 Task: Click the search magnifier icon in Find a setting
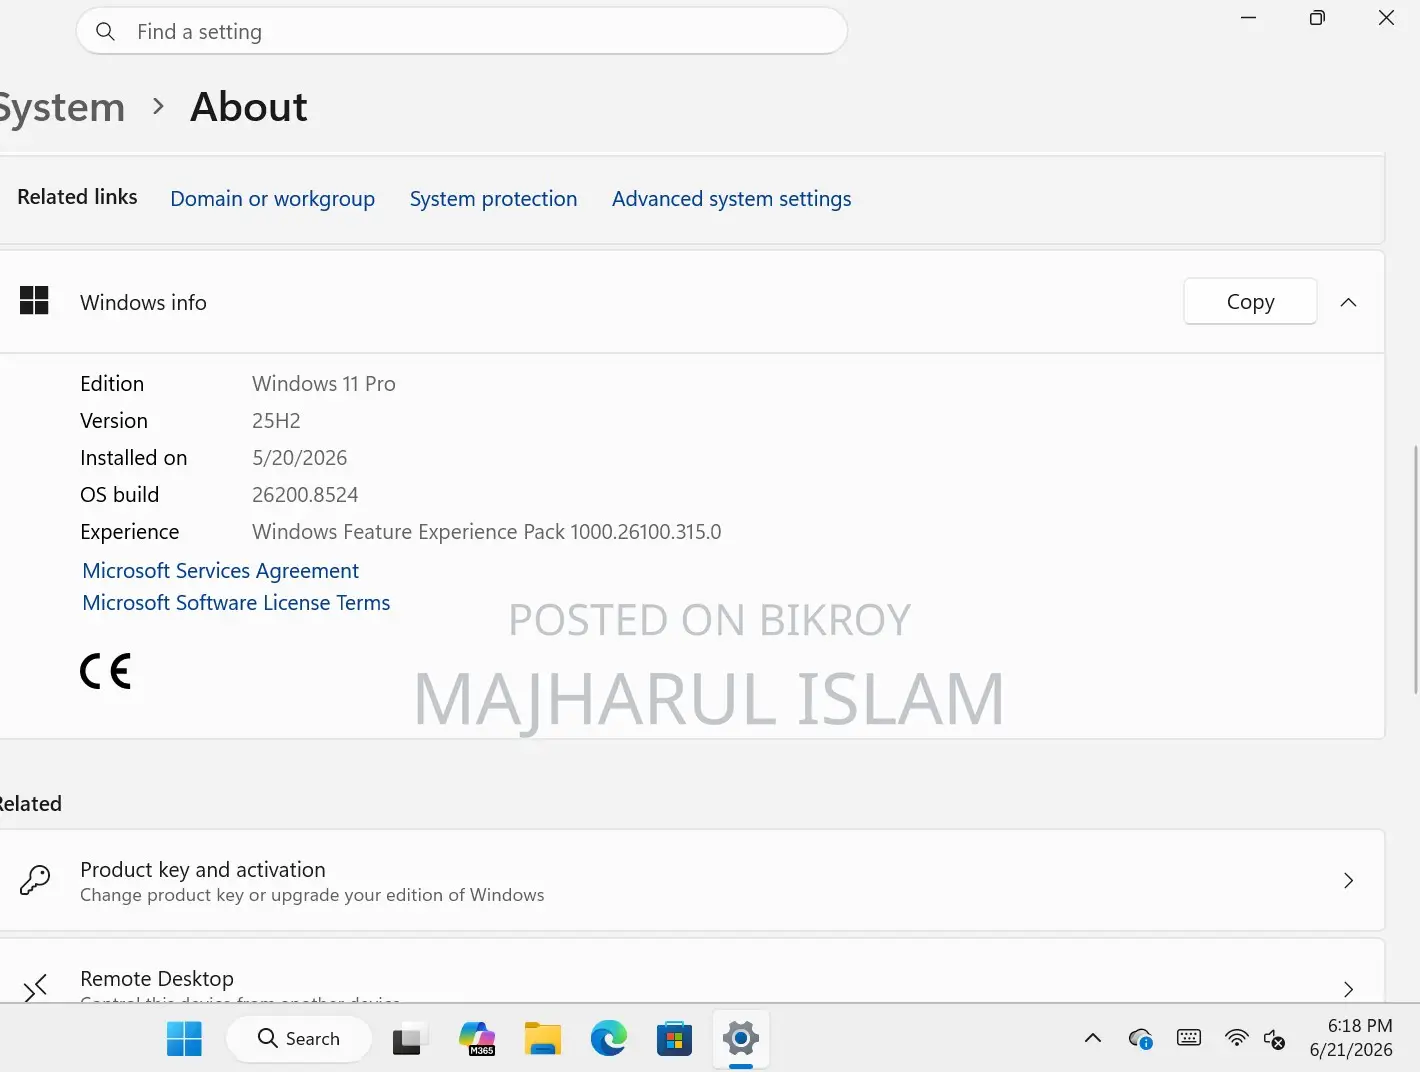[x=105, y=31]
